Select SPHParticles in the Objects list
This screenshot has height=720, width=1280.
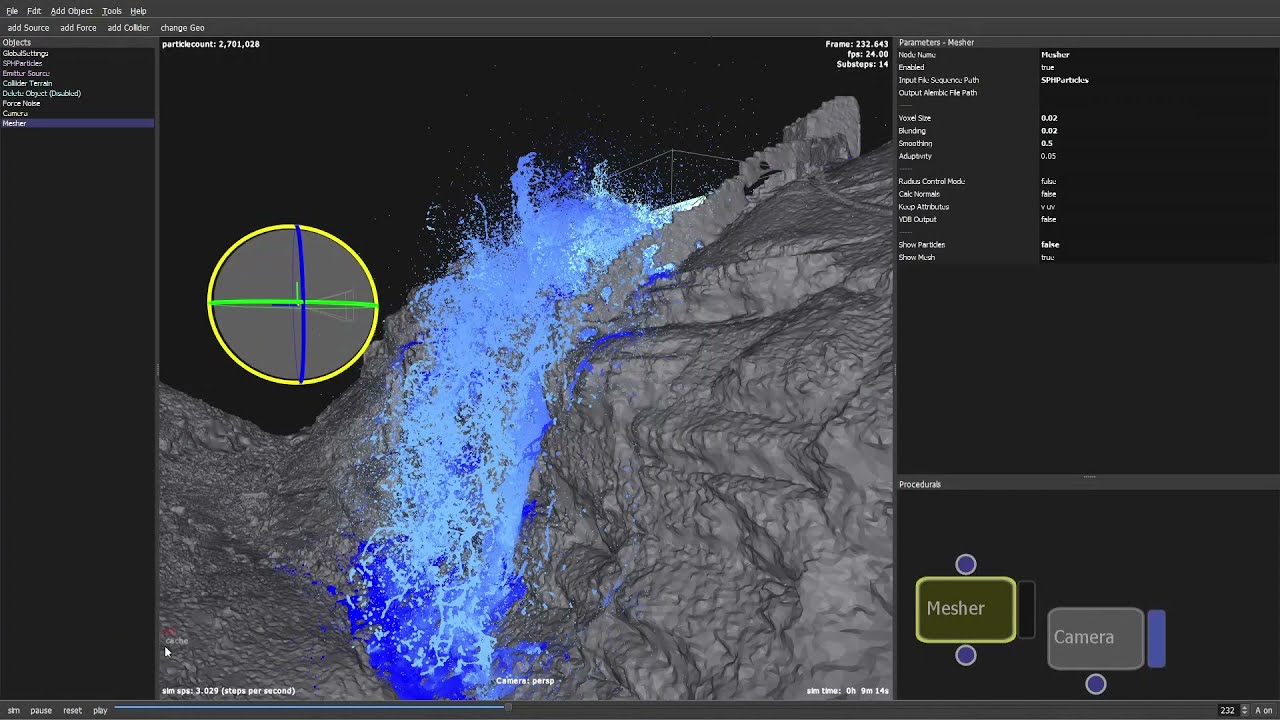point(77,63)
